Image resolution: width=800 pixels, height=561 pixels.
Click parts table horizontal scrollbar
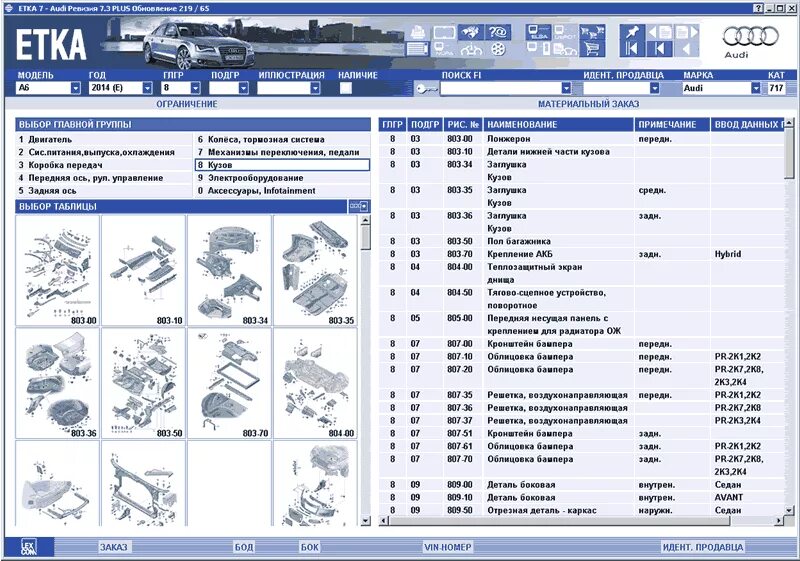click(x=559, y=521)
